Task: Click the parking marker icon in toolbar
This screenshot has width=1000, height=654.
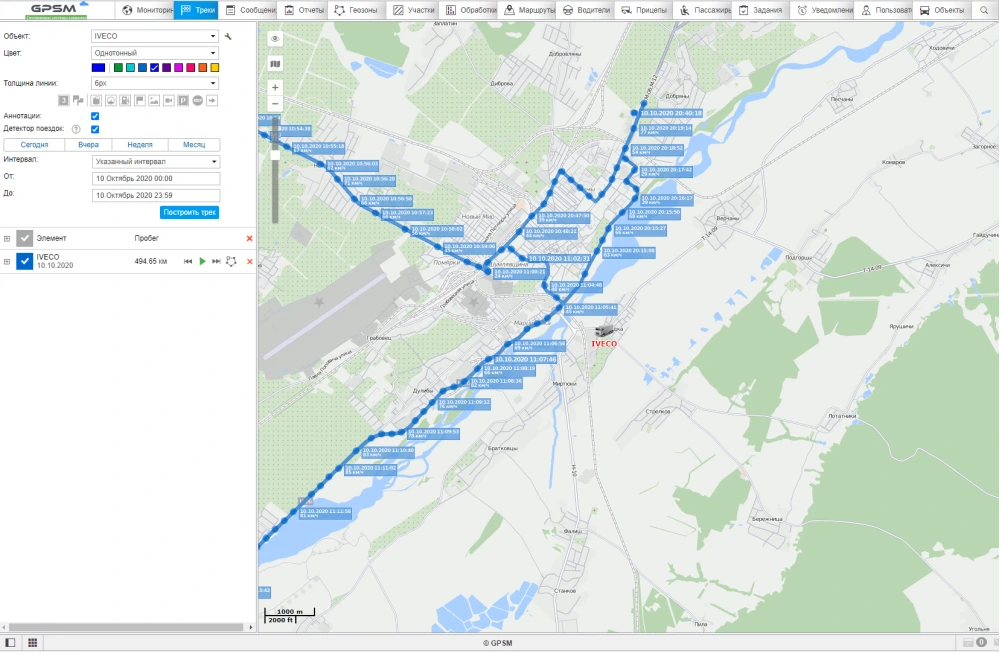Action: (x=183, y=100)
